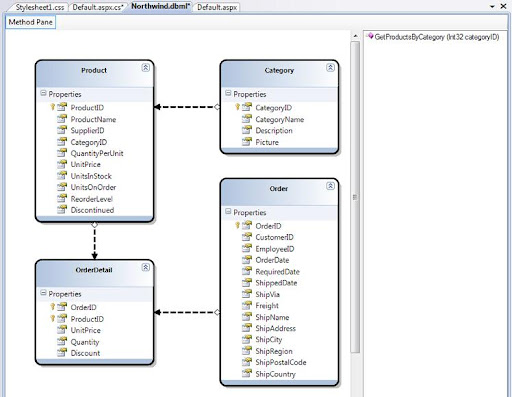The width and height of the screenshot is (512, 397).
Task: Click the CustomerID property icon
Action: (x=247, y=237)
